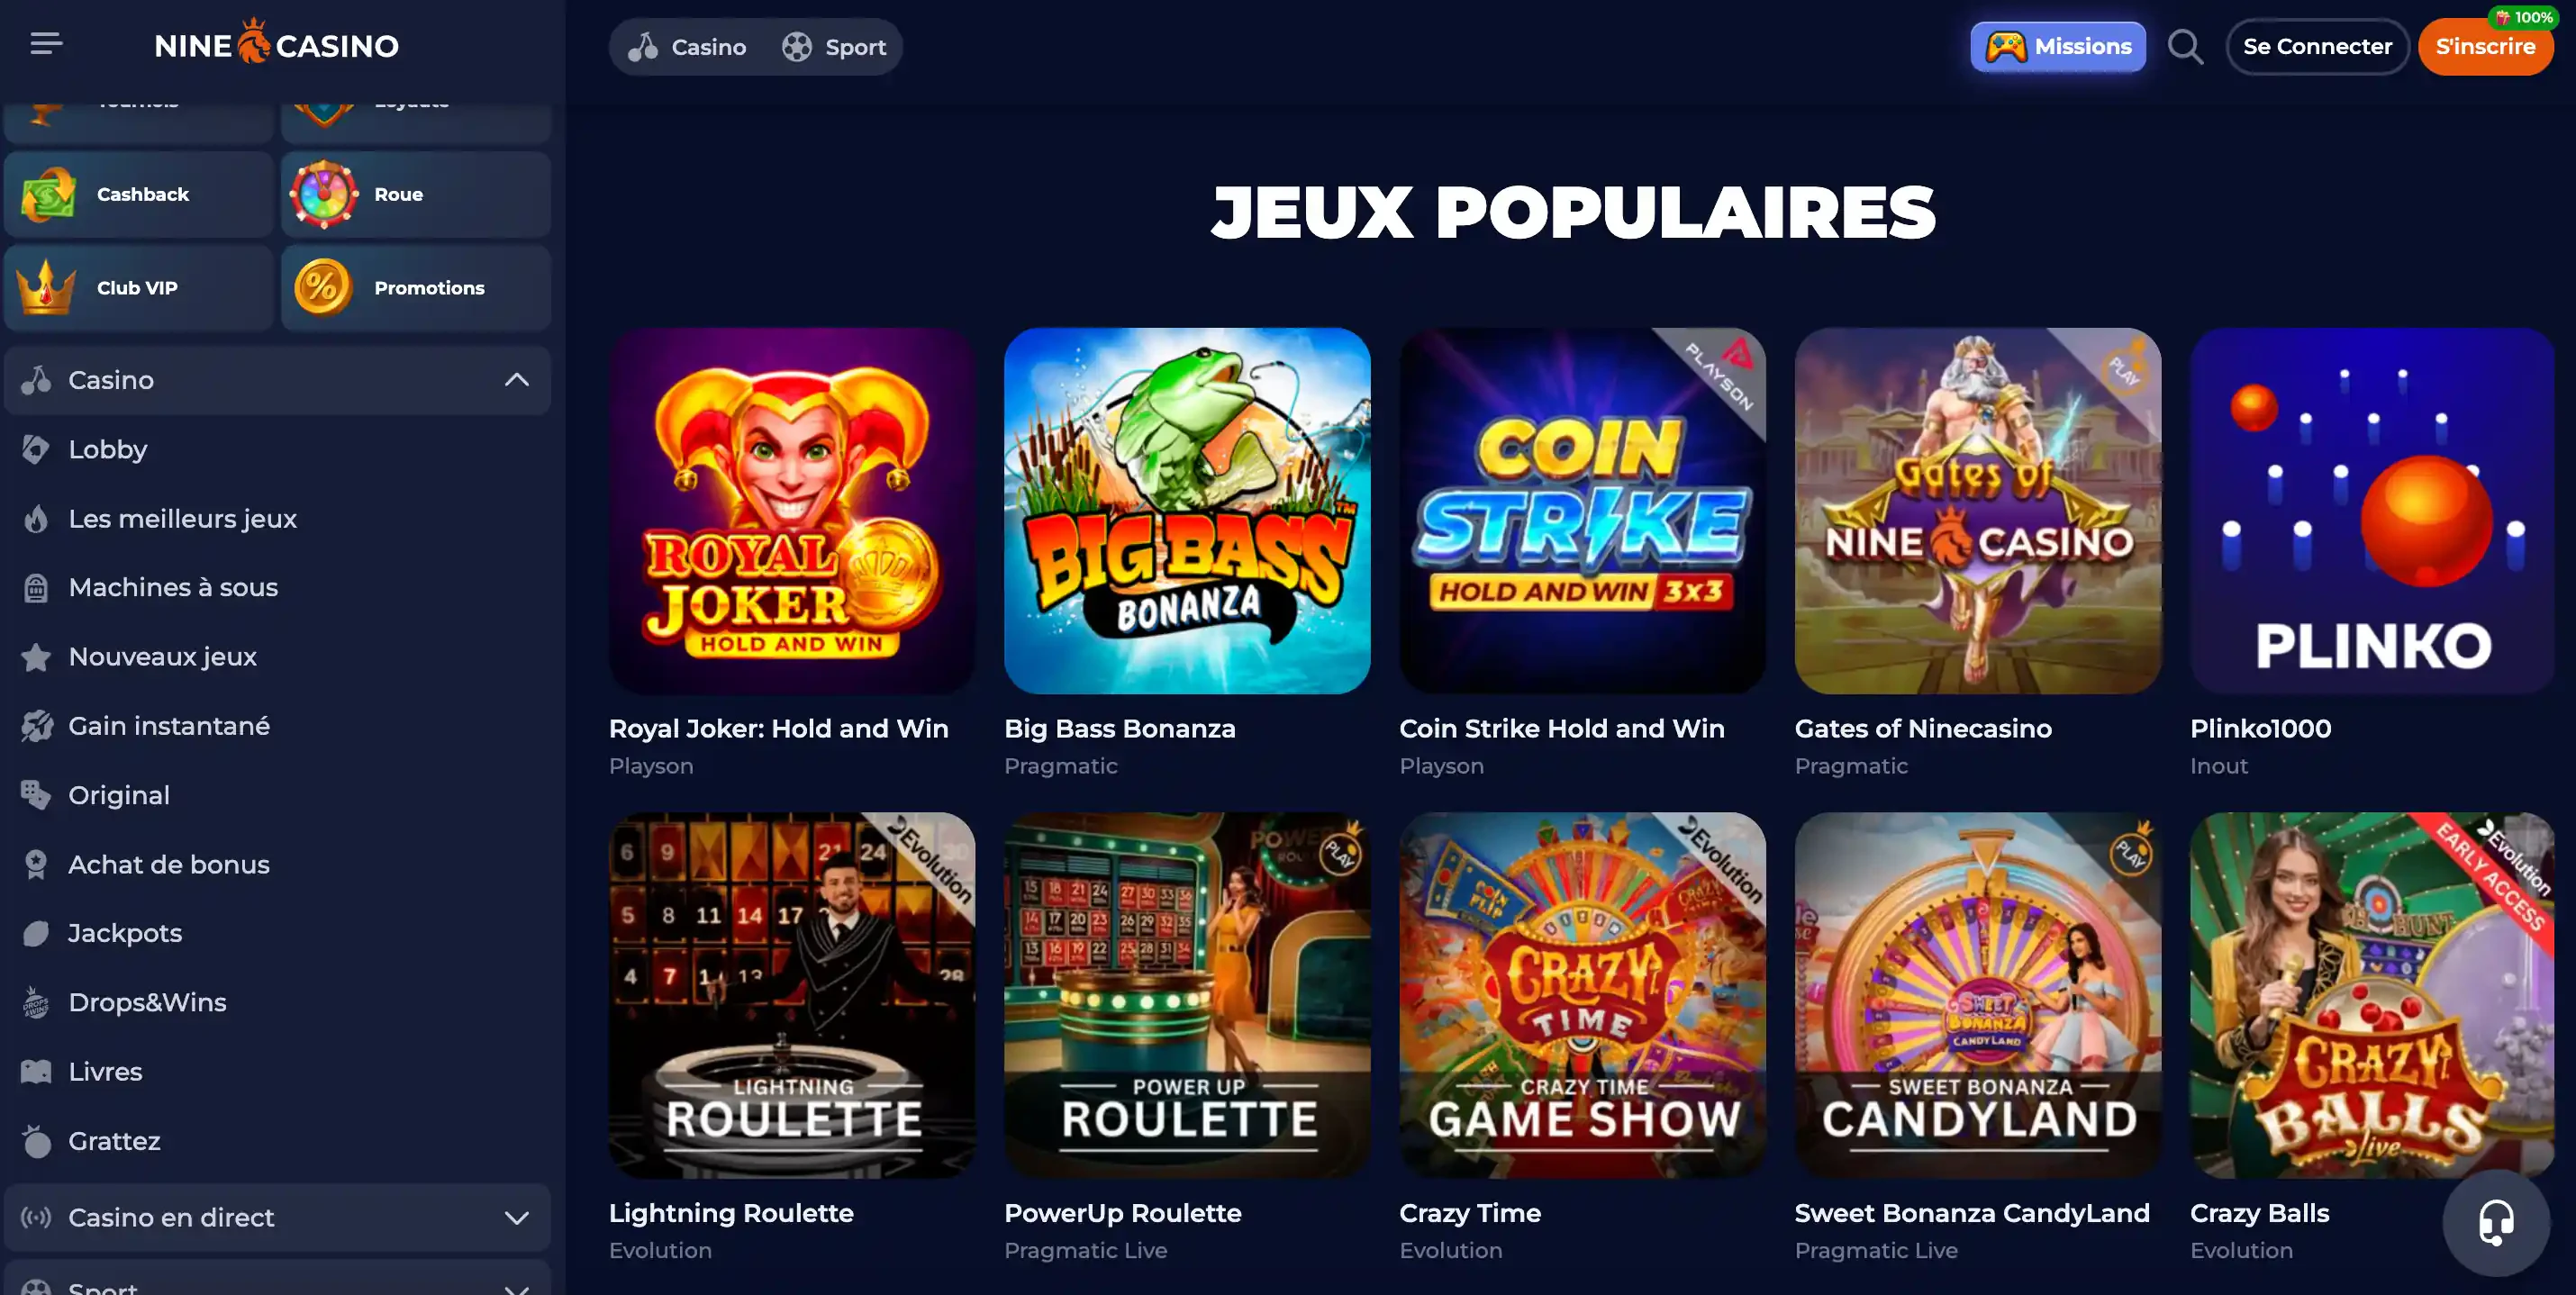Open the Roue wheel icon

click(323, 194)
